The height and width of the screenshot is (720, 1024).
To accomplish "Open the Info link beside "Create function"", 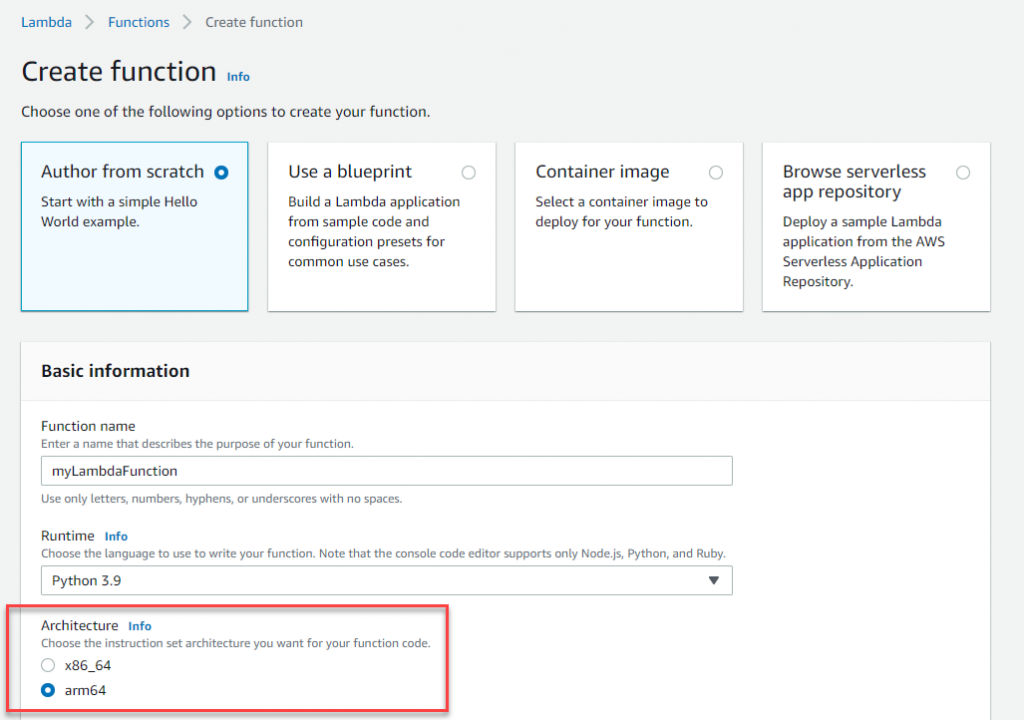I will tap(238, 77).
